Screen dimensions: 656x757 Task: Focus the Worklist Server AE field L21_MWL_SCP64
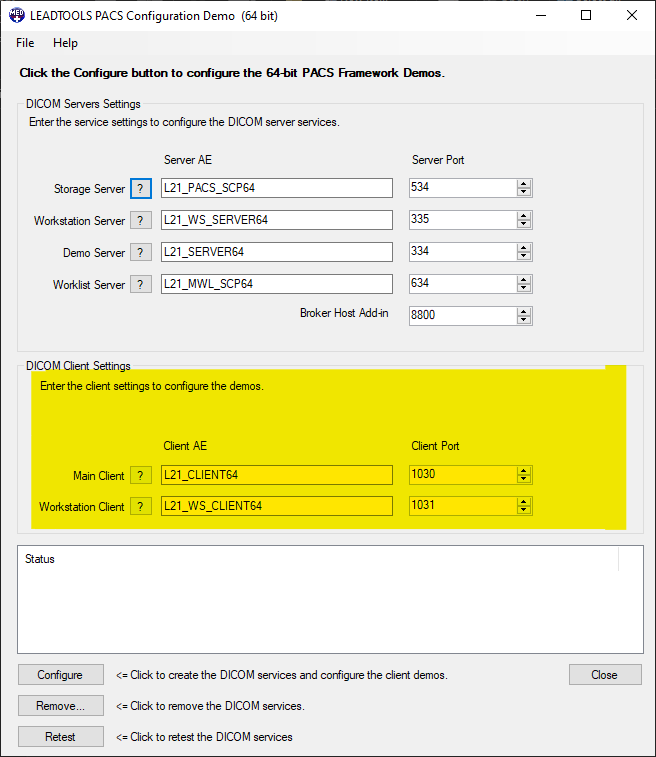277,284
